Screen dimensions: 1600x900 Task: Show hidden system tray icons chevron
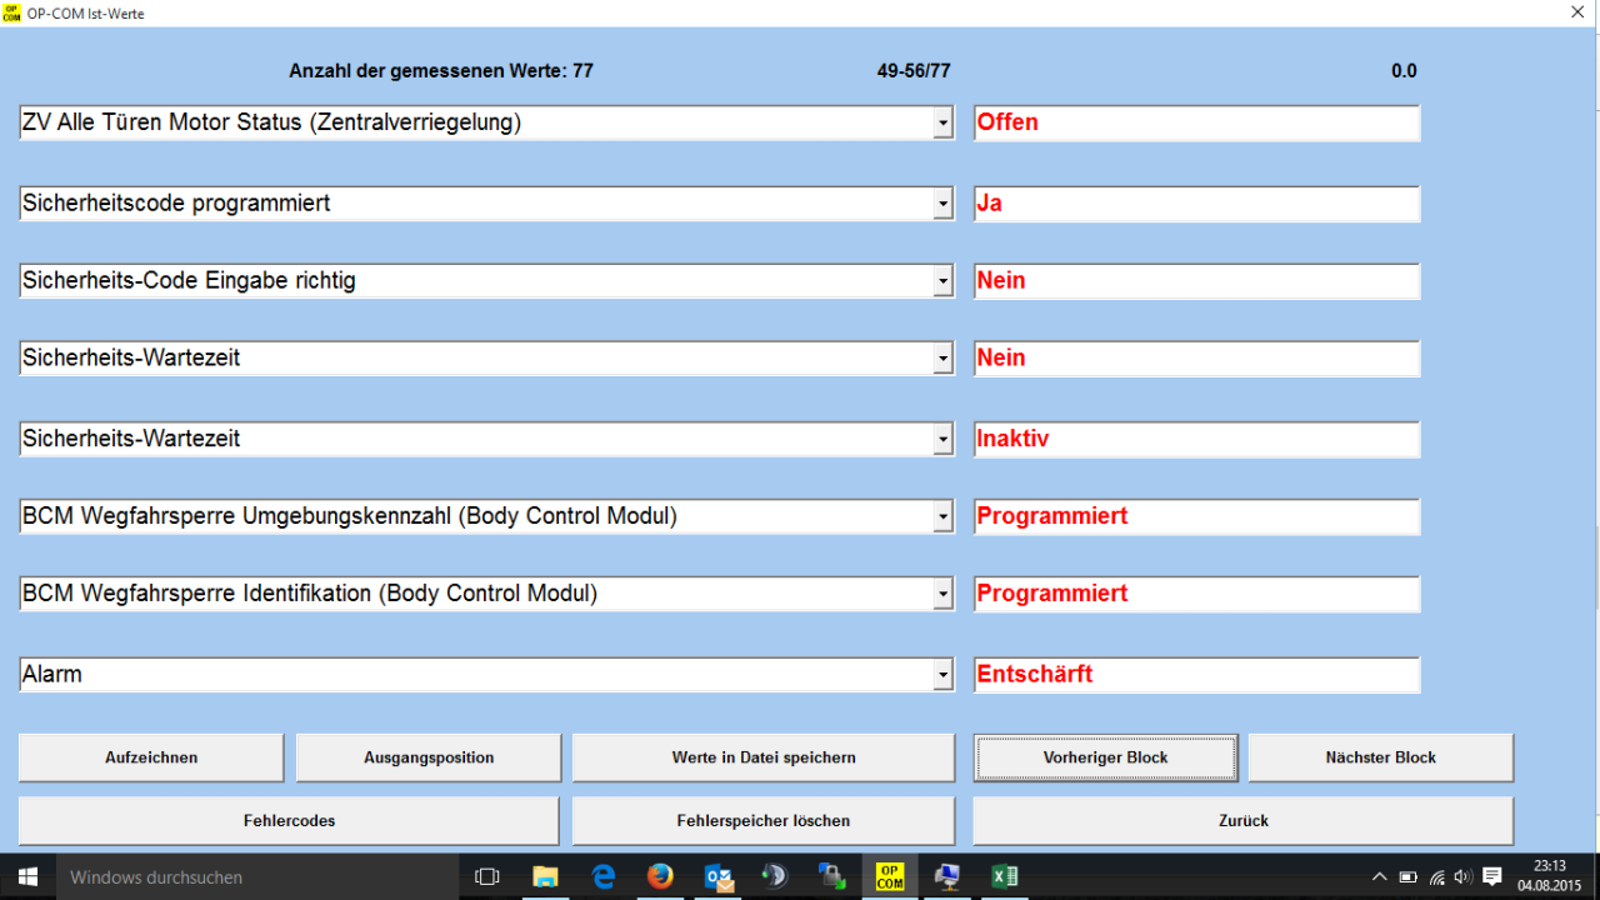coord(1379,877)
